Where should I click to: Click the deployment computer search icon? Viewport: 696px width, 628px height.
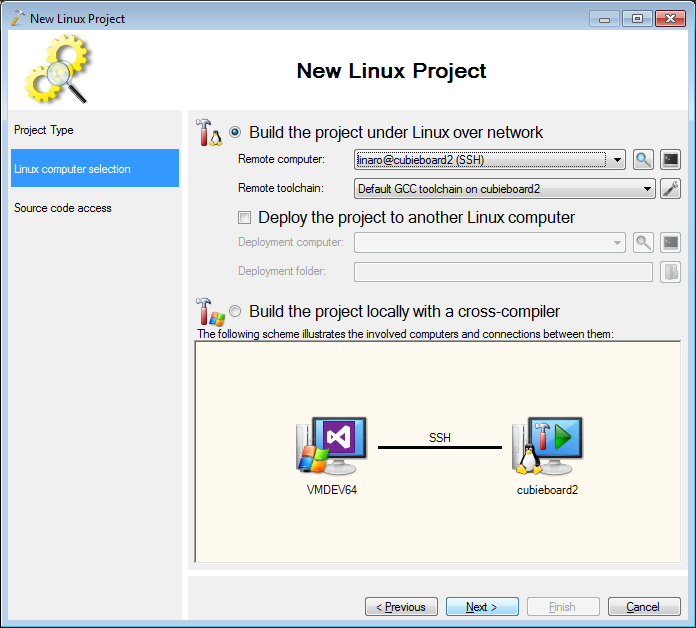point(643,242)
